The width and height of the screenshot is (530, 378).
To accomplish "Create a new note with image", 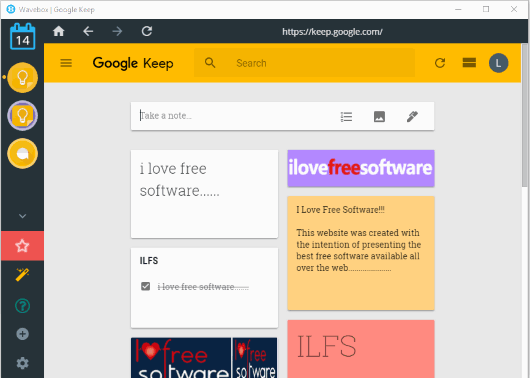I will (379, 117).
